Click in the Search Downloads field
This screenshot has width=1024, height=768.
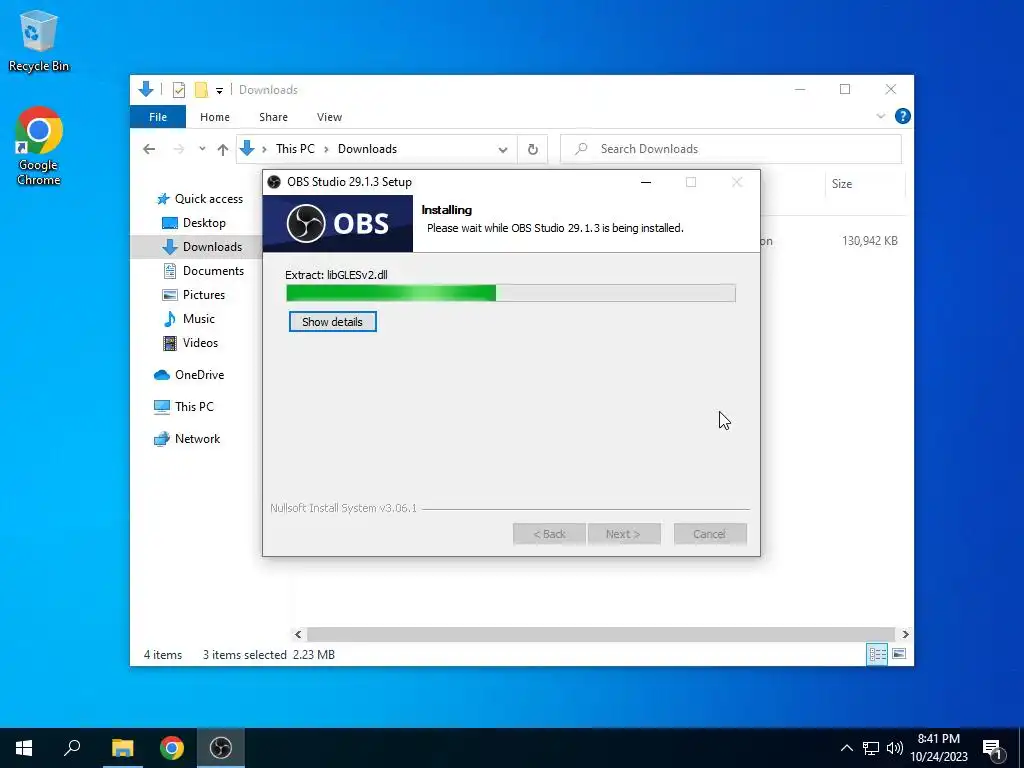(x=731, y=149)
